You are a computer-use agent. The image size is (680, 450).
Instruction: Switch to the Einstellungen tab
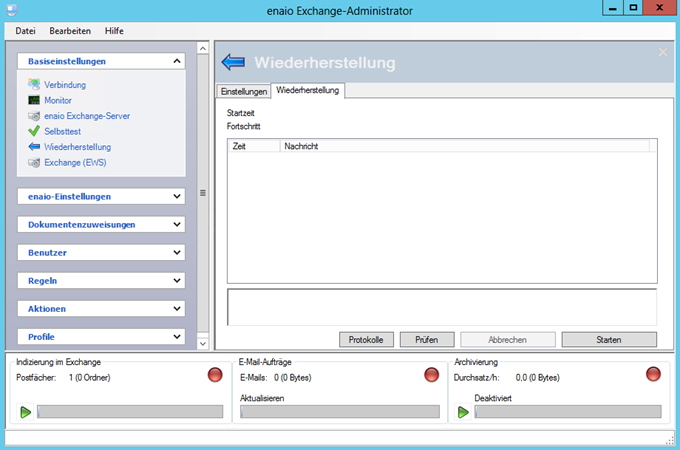click(x=244, y=91)
